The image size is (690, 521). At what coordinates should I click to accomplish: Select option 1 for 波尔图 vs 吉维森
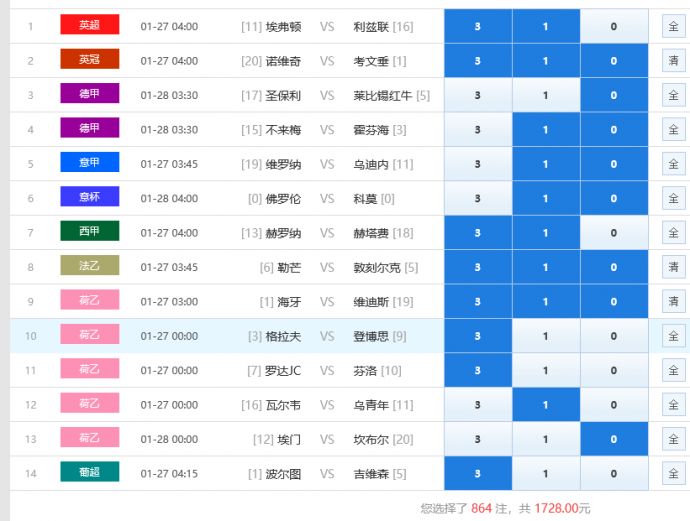click(545, 474)
